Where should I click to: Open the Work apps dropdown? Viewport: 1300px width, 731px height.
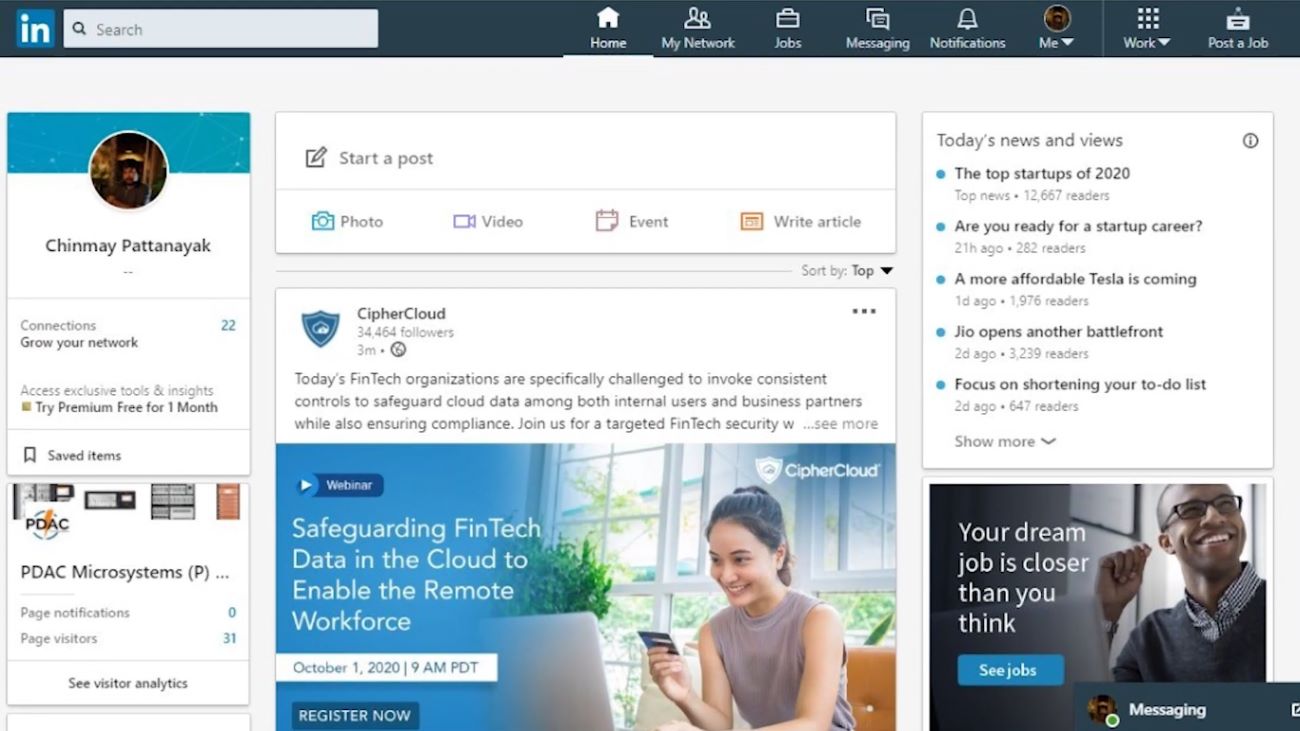pyautogui.click(x=1147, y=28)
